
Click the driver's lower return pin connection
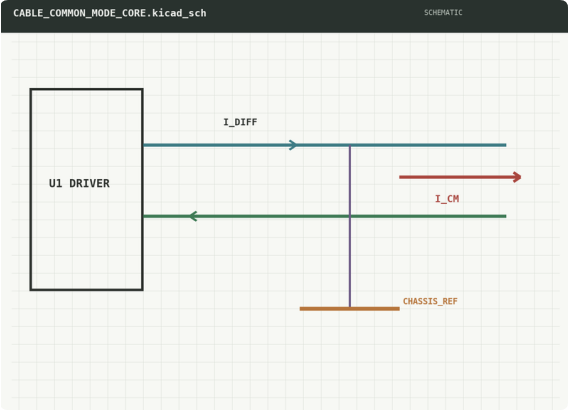[x=144, y=216]
